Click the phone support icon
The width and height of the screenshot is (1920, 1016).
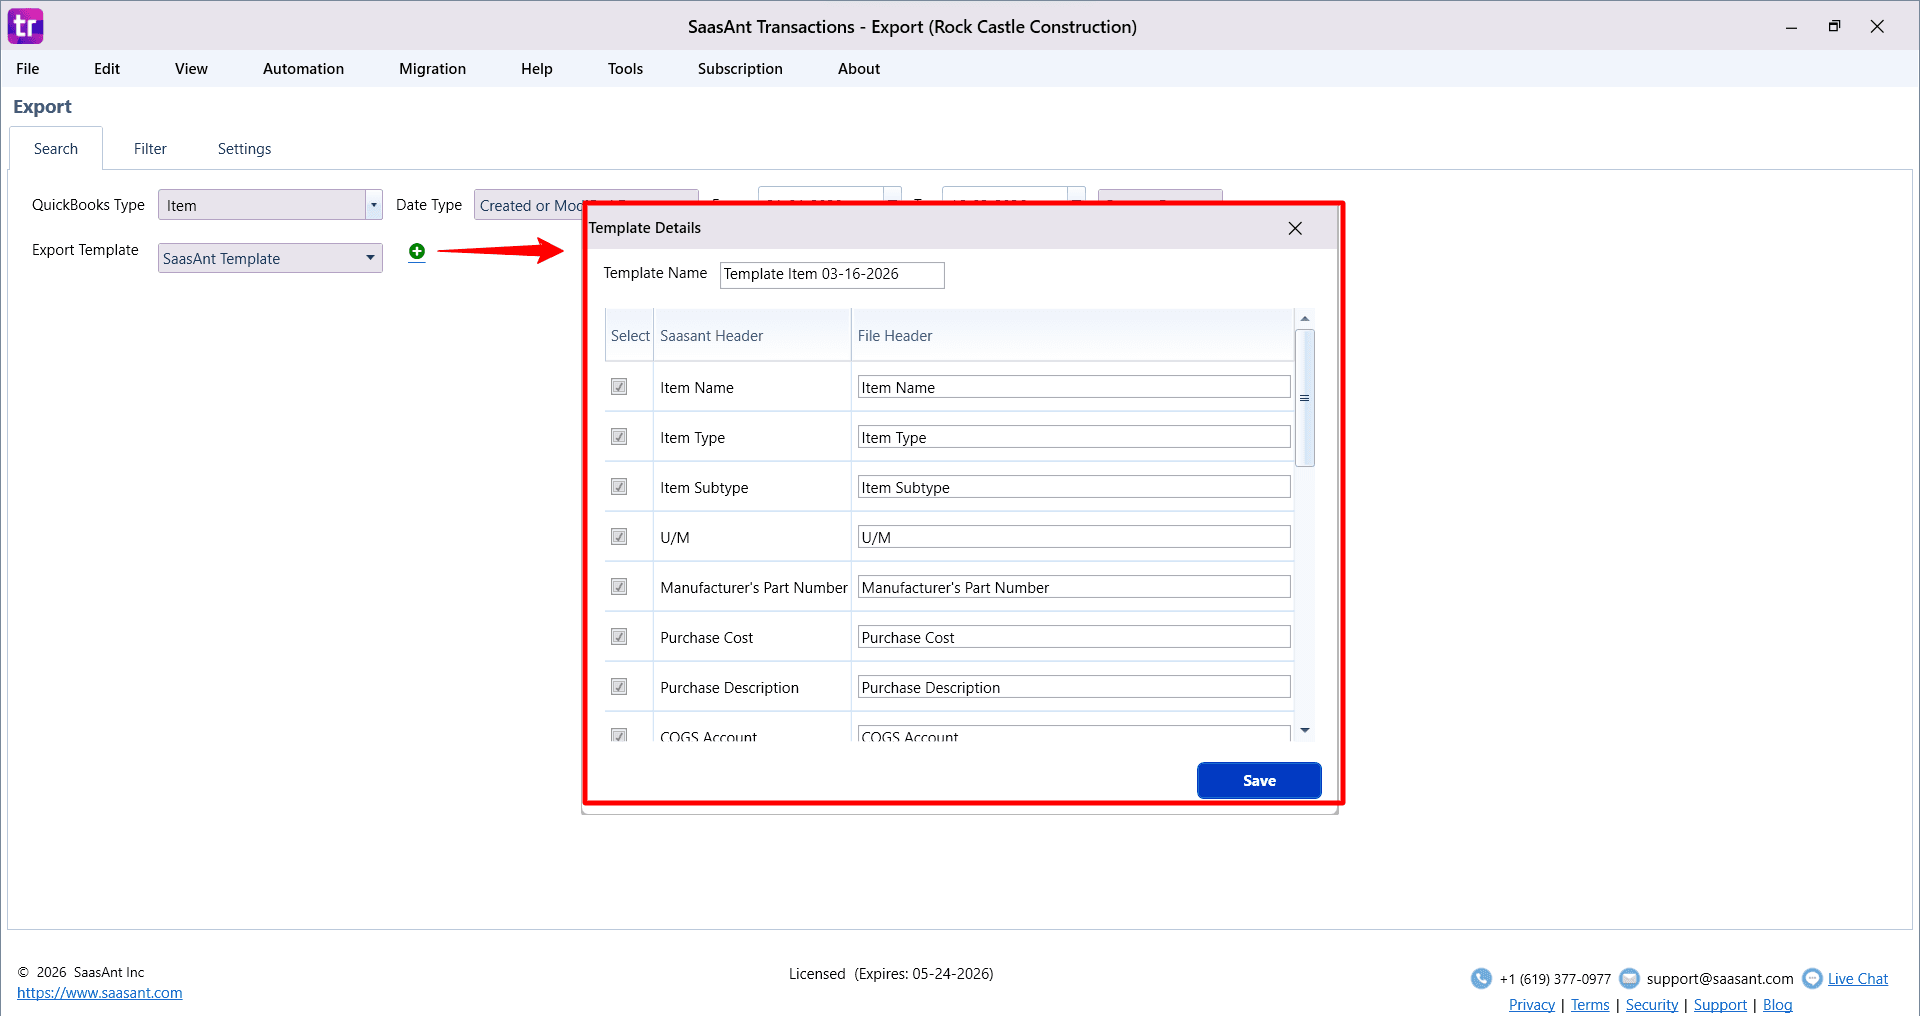1481,978
